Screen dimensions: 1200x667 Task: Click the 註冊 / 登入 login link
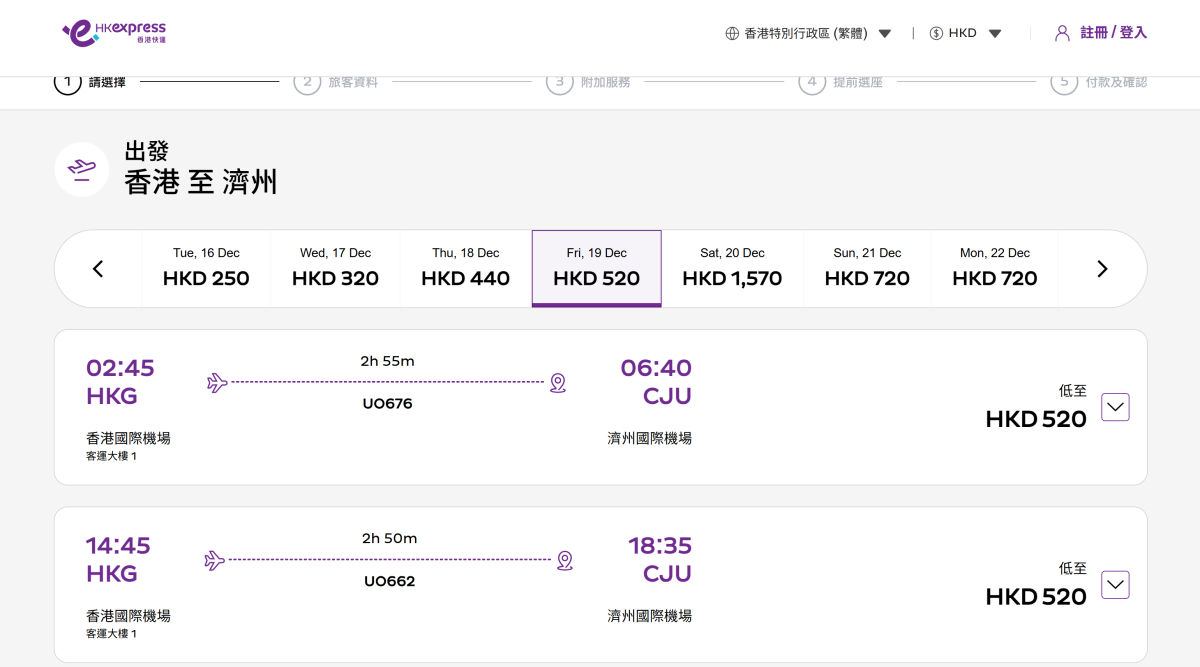1113,33
